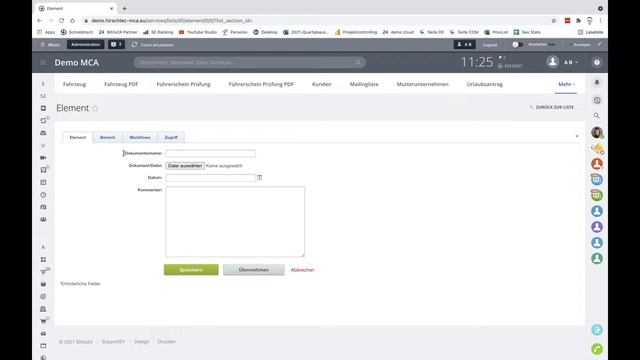Reload the page in the browser
This screenshot has width=640, height=360.
pyautogui.click(x=61, y=20)
